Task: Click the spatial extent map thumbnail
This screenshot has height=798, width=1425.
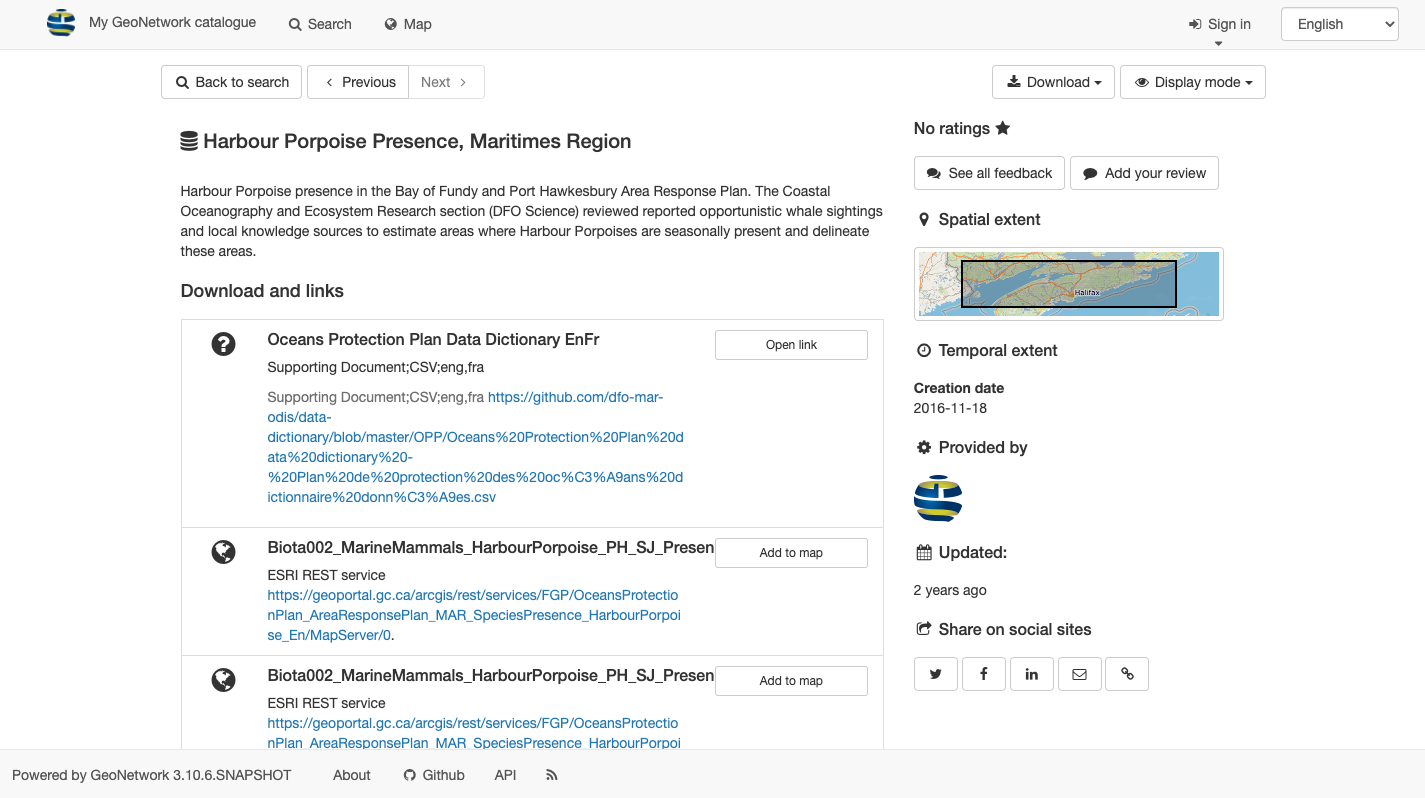Action: pyautogui.click(x=1068, y=284)
